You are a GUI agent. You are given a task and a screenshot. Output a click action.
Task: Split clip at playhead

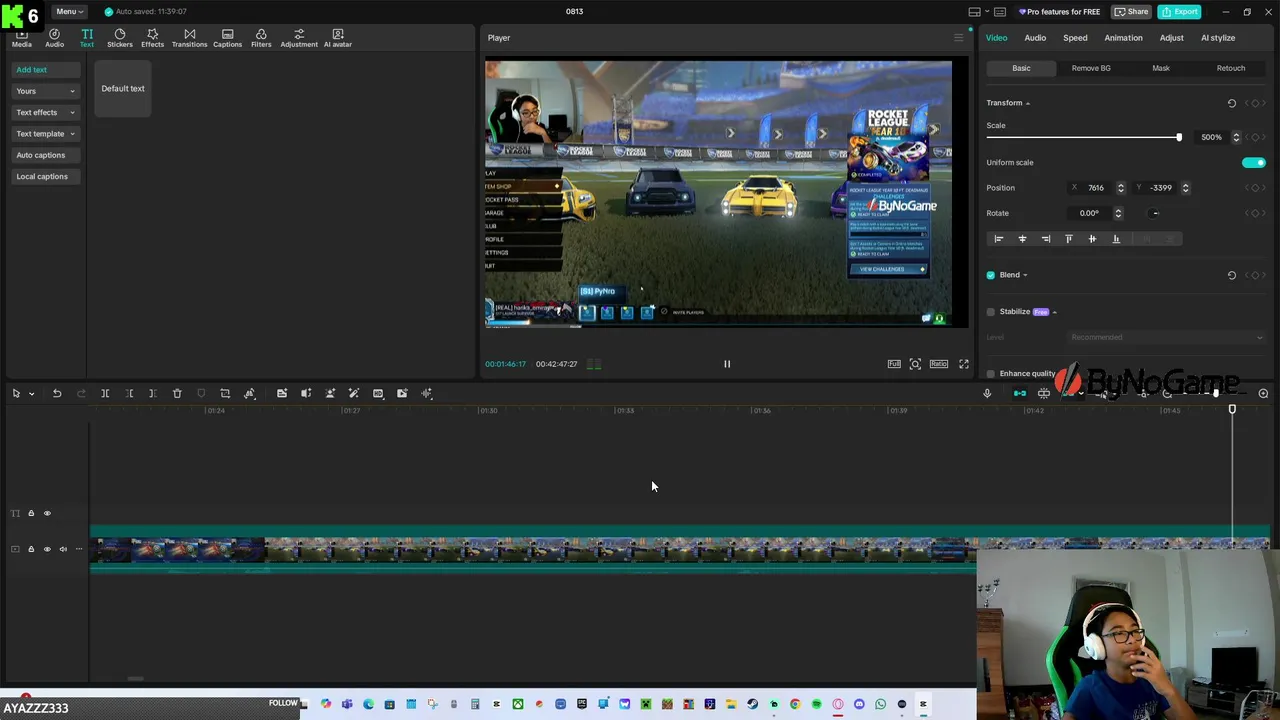(x=105, y=393)
